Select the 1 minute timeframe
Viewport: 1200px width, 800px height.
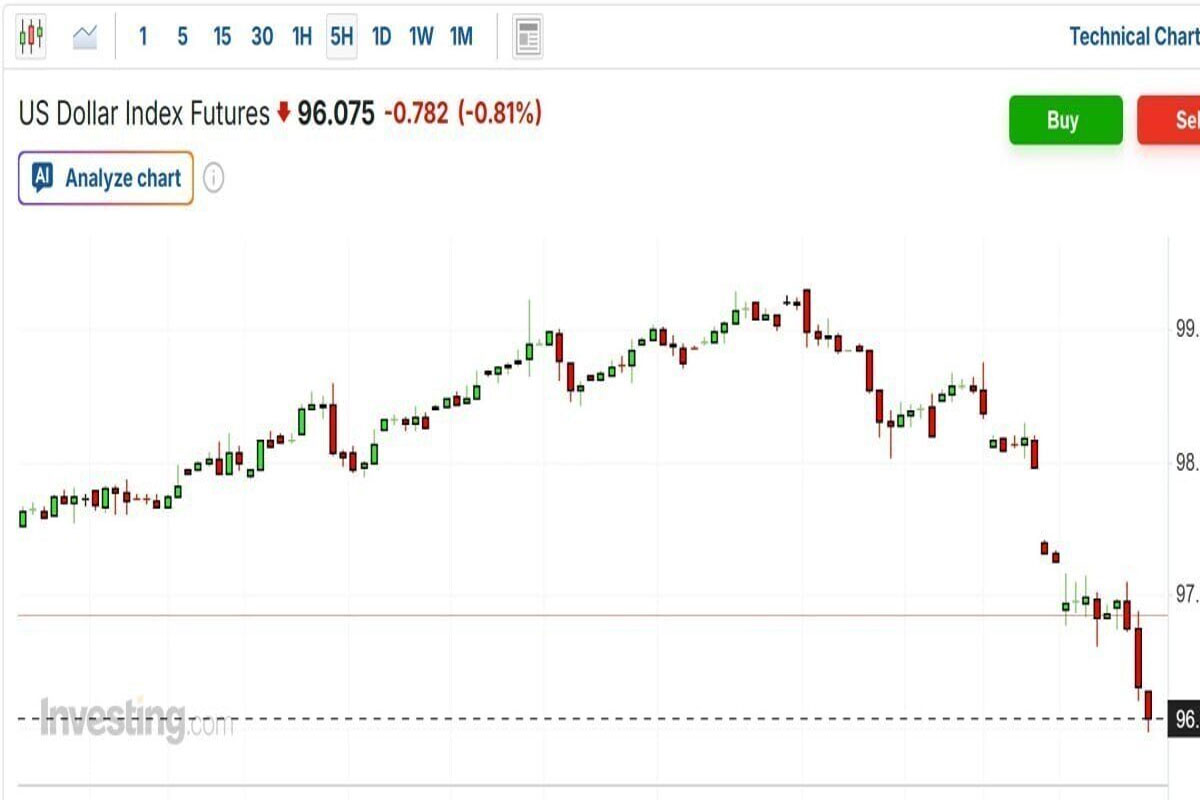(143, 37)
